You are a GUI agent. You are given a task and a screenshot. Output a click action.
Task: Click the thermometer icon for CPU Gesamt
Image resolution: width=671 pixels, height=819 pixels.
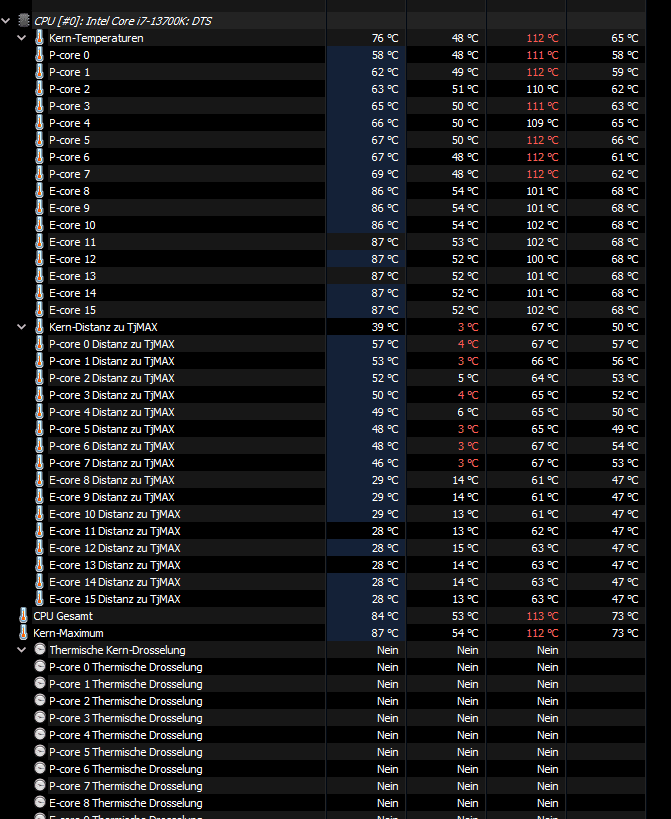[x=24, y=616]
